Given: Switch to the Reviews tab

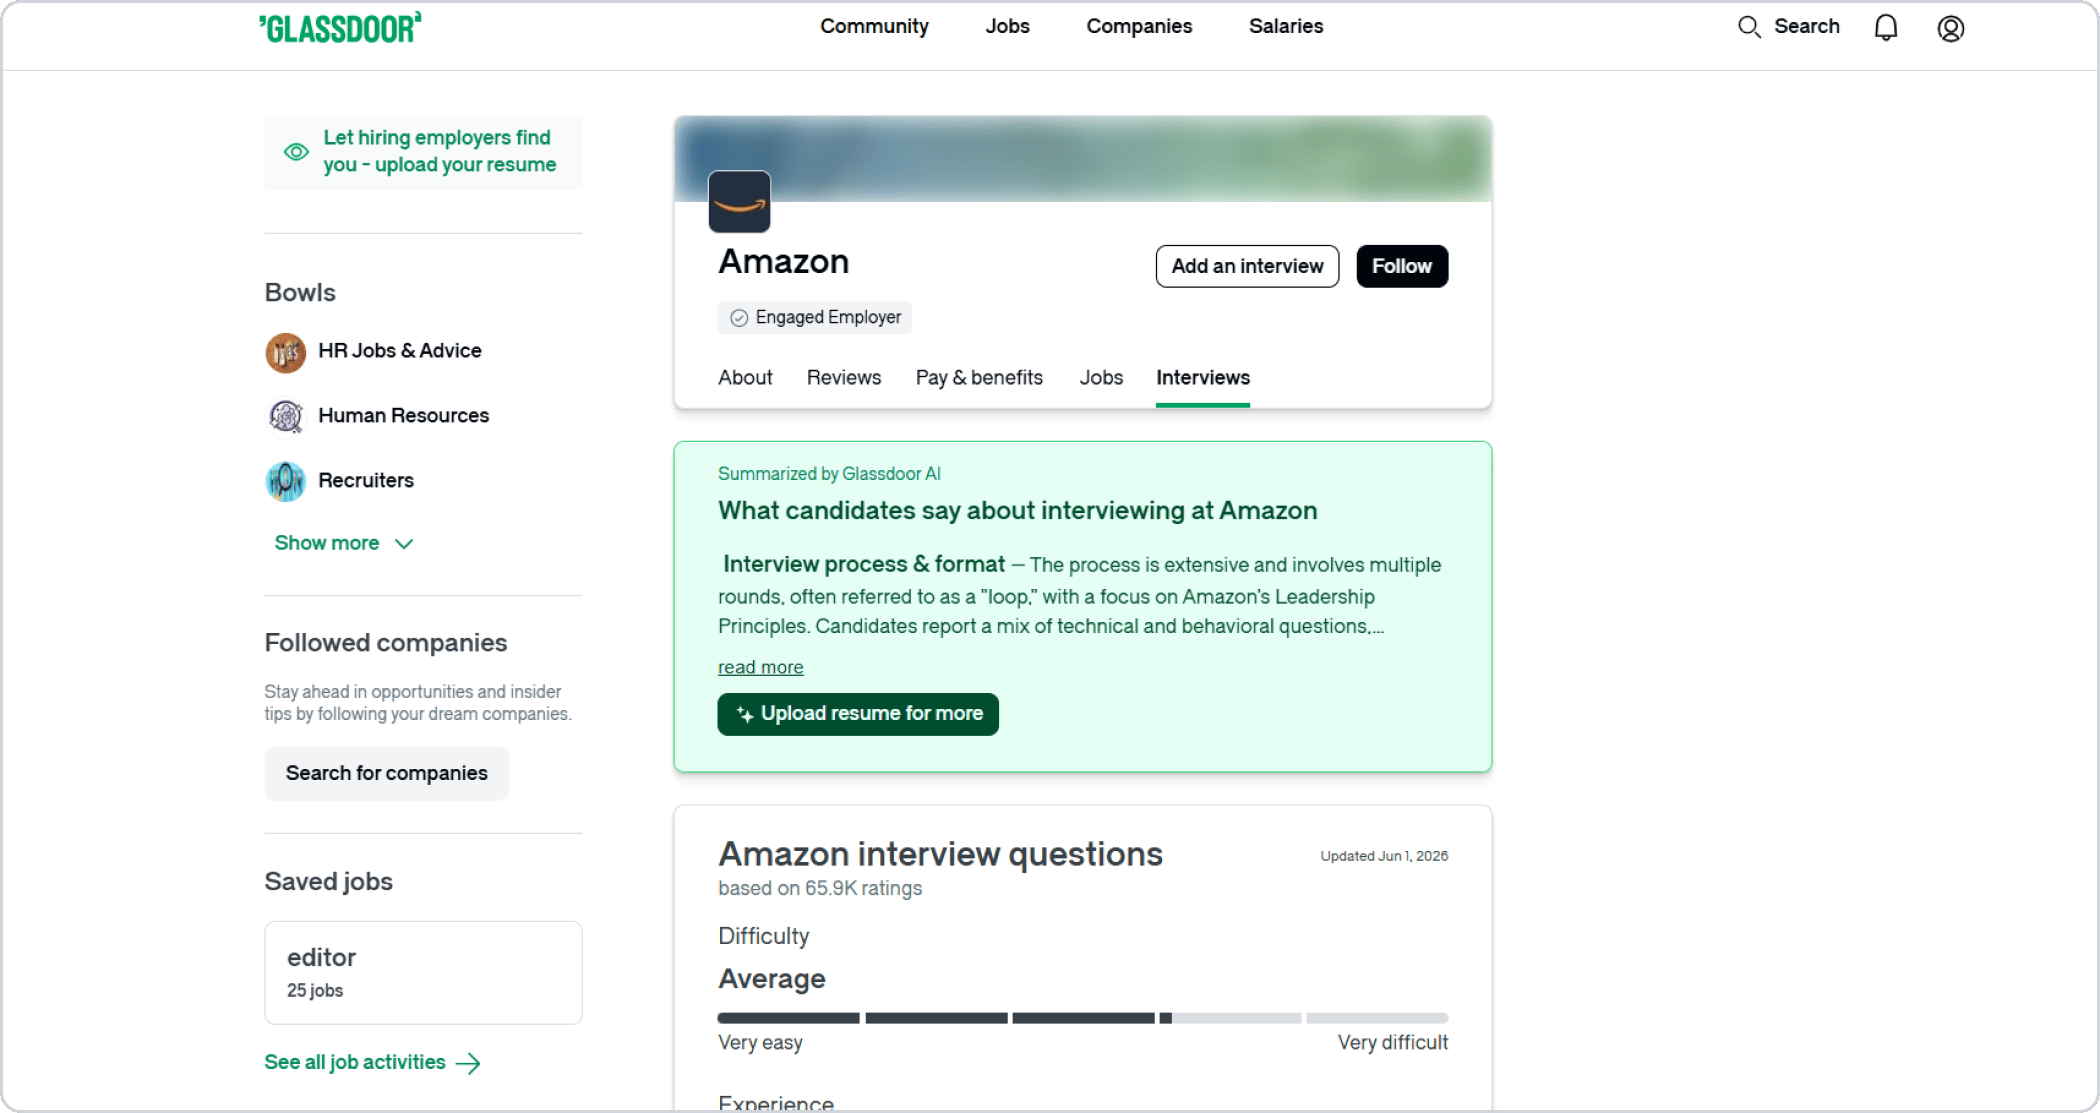Looking at the screenshot, I should tap(844, 378).
